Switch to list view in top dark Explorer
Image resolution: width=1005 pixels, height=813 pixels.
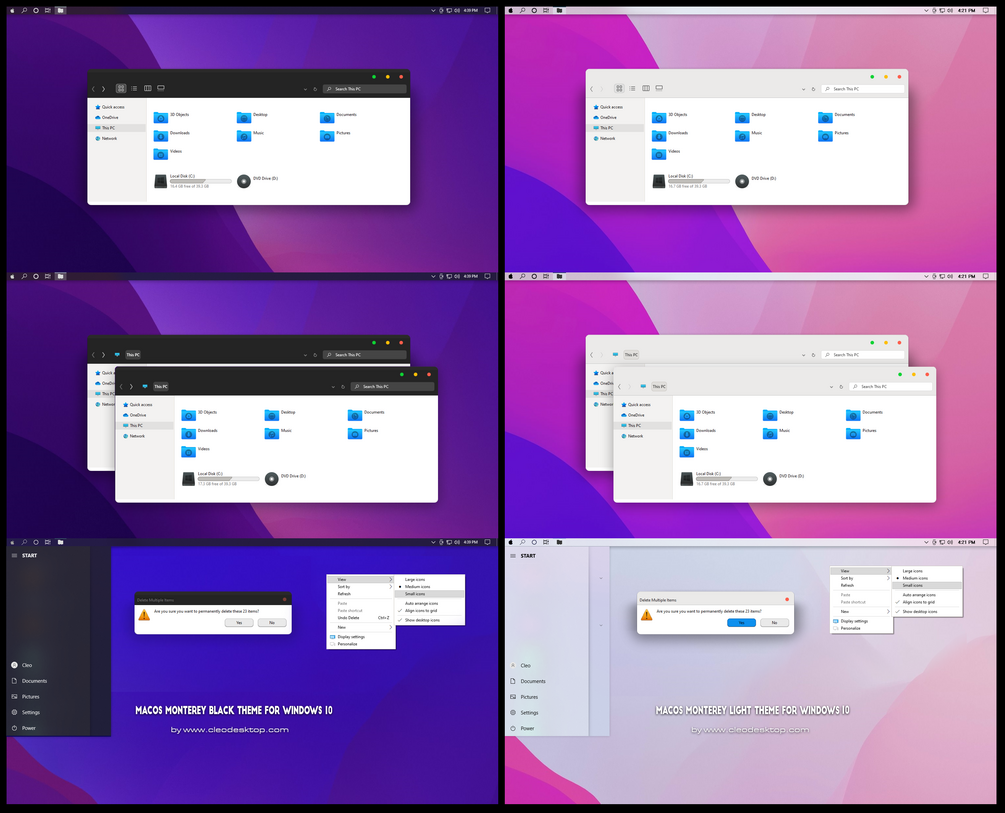click(x=134, y=88)
